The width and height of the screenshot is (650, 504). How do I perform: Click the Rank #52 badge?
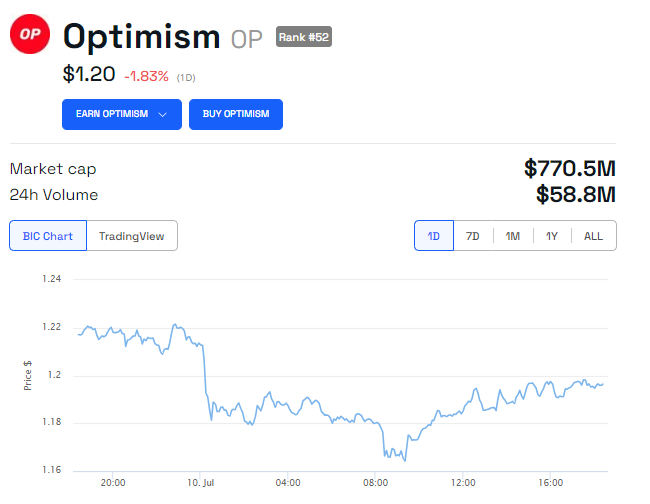303,38
